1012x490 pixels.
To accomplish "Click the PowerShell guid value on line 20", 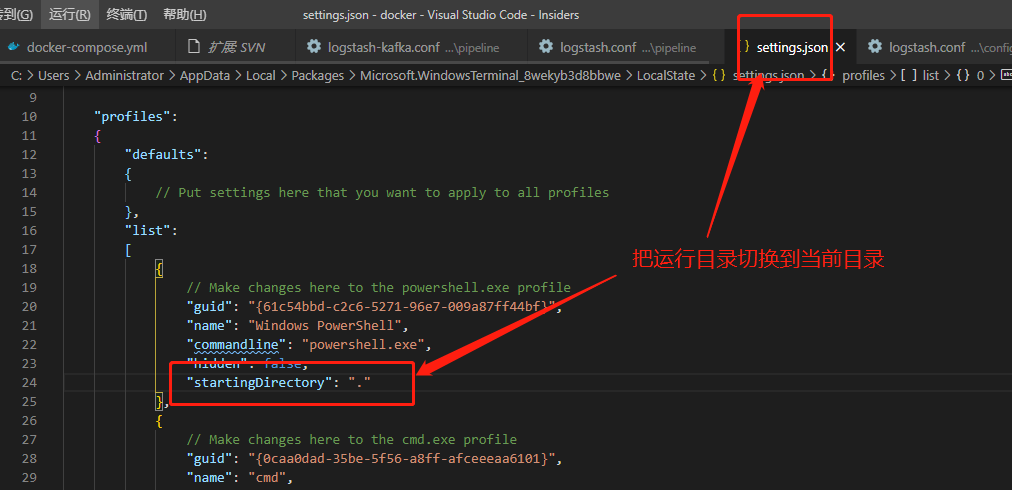I will [x=402, y=307].
